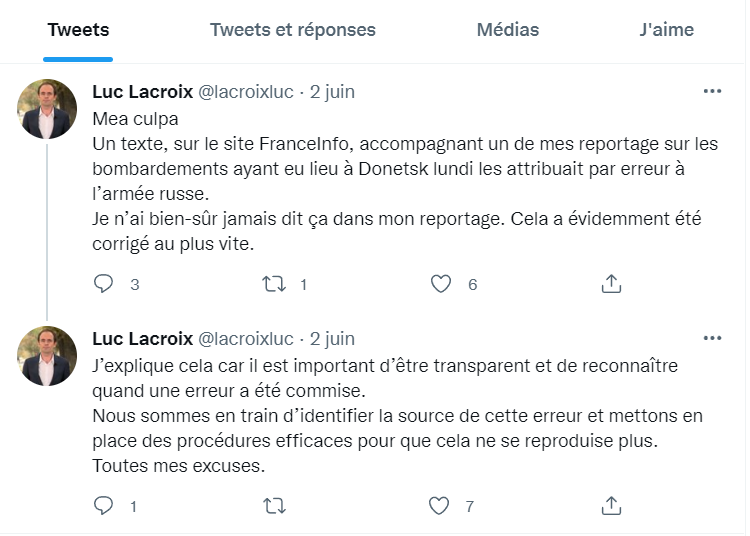The width and height of the screenshot is (750, 536).
Task: Like the Mea culpa tweet
Action: [441, 284]
